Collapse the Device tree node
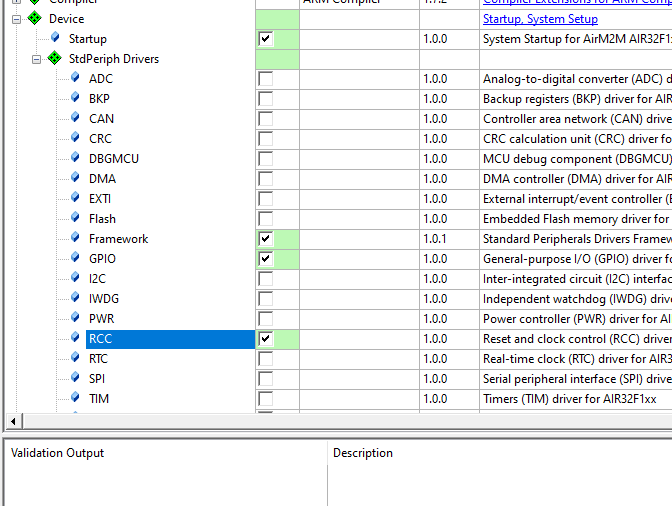 [17, 19]
